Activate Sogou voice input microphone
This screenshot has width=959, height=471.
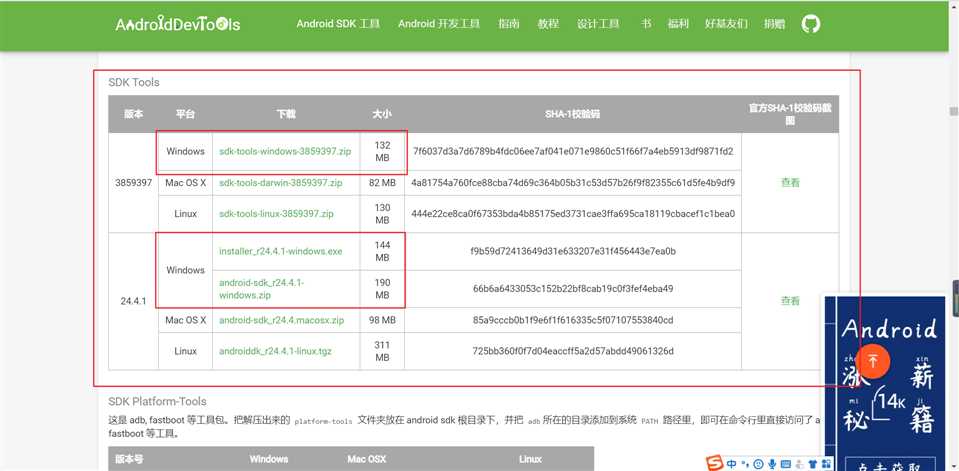[x=772, y=464]
